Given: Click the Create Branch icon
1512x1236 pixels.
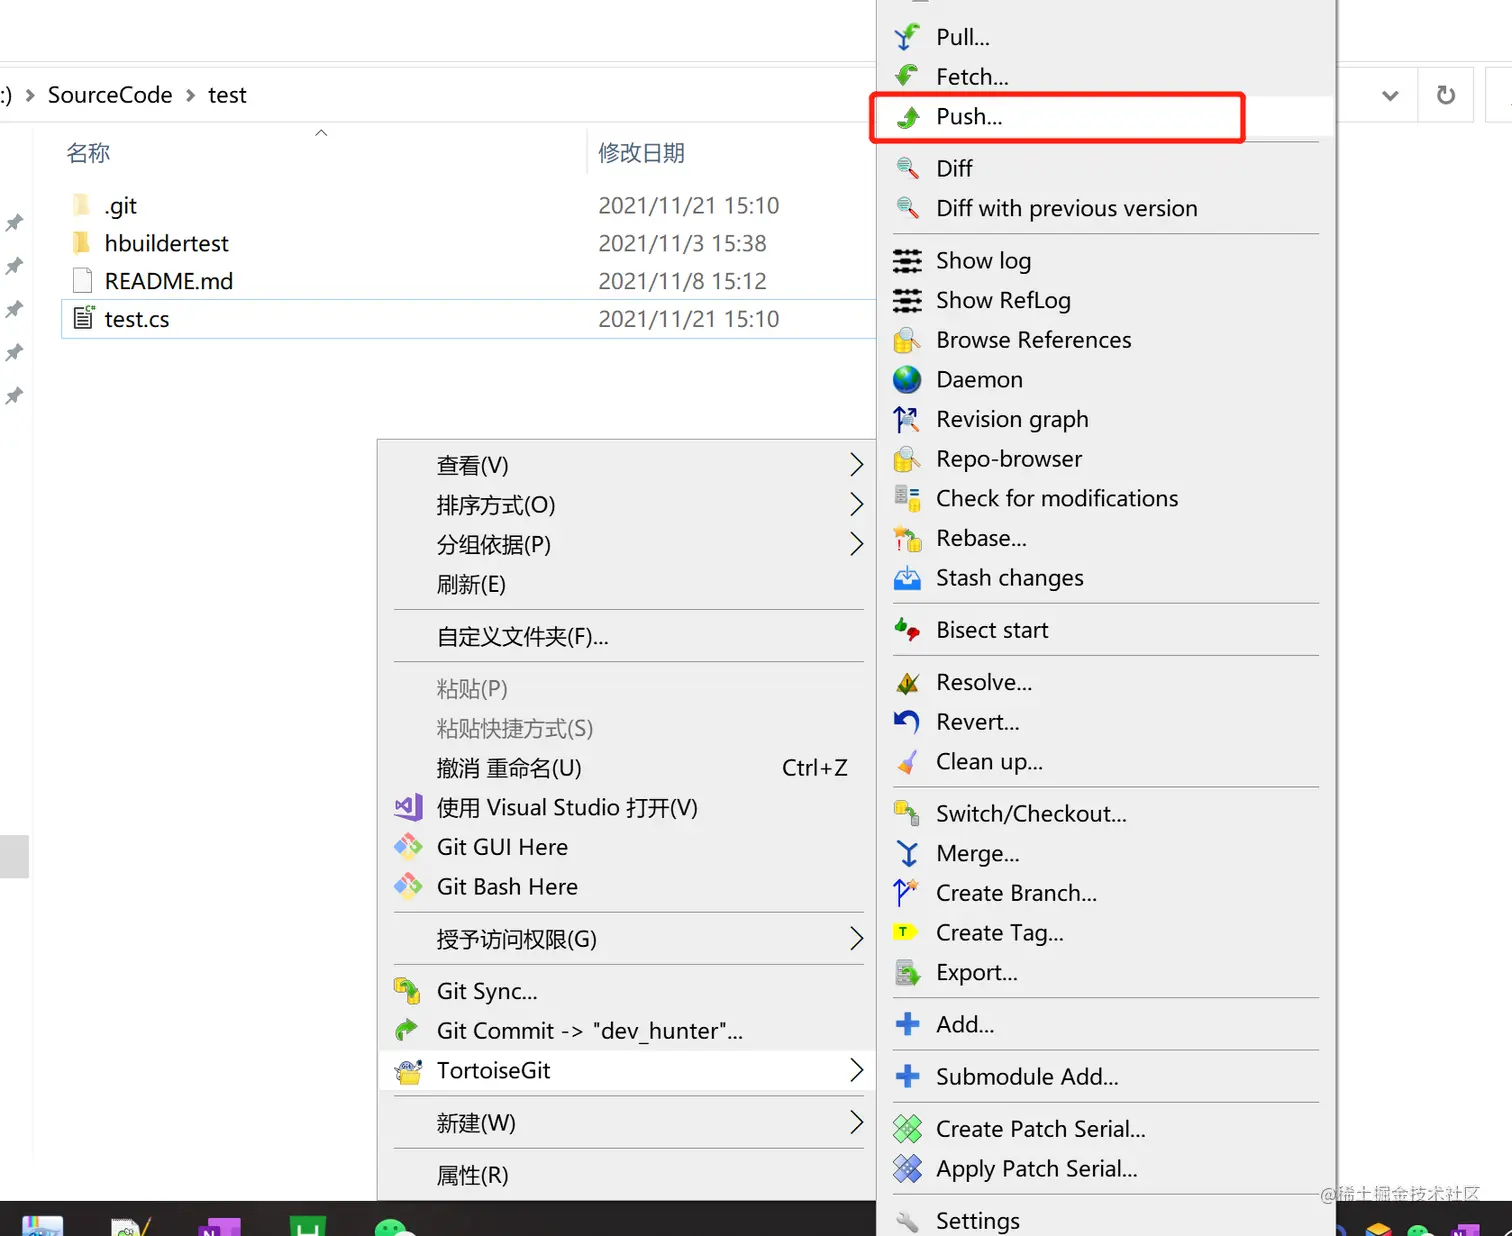Looking at the screenshot, I should click(x=907, y=893).
